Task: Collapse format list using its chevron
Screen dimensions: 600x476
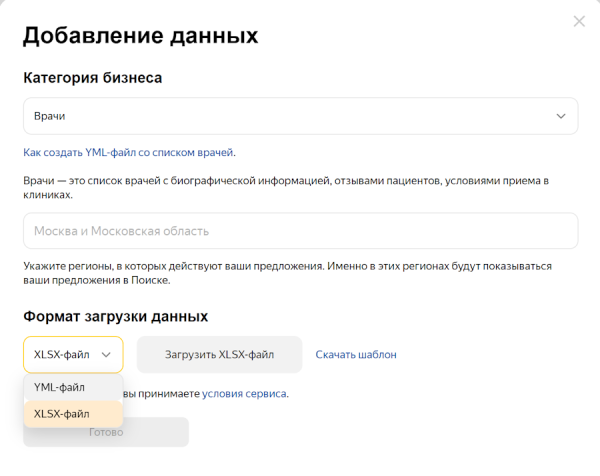Action: coord(106,354)
